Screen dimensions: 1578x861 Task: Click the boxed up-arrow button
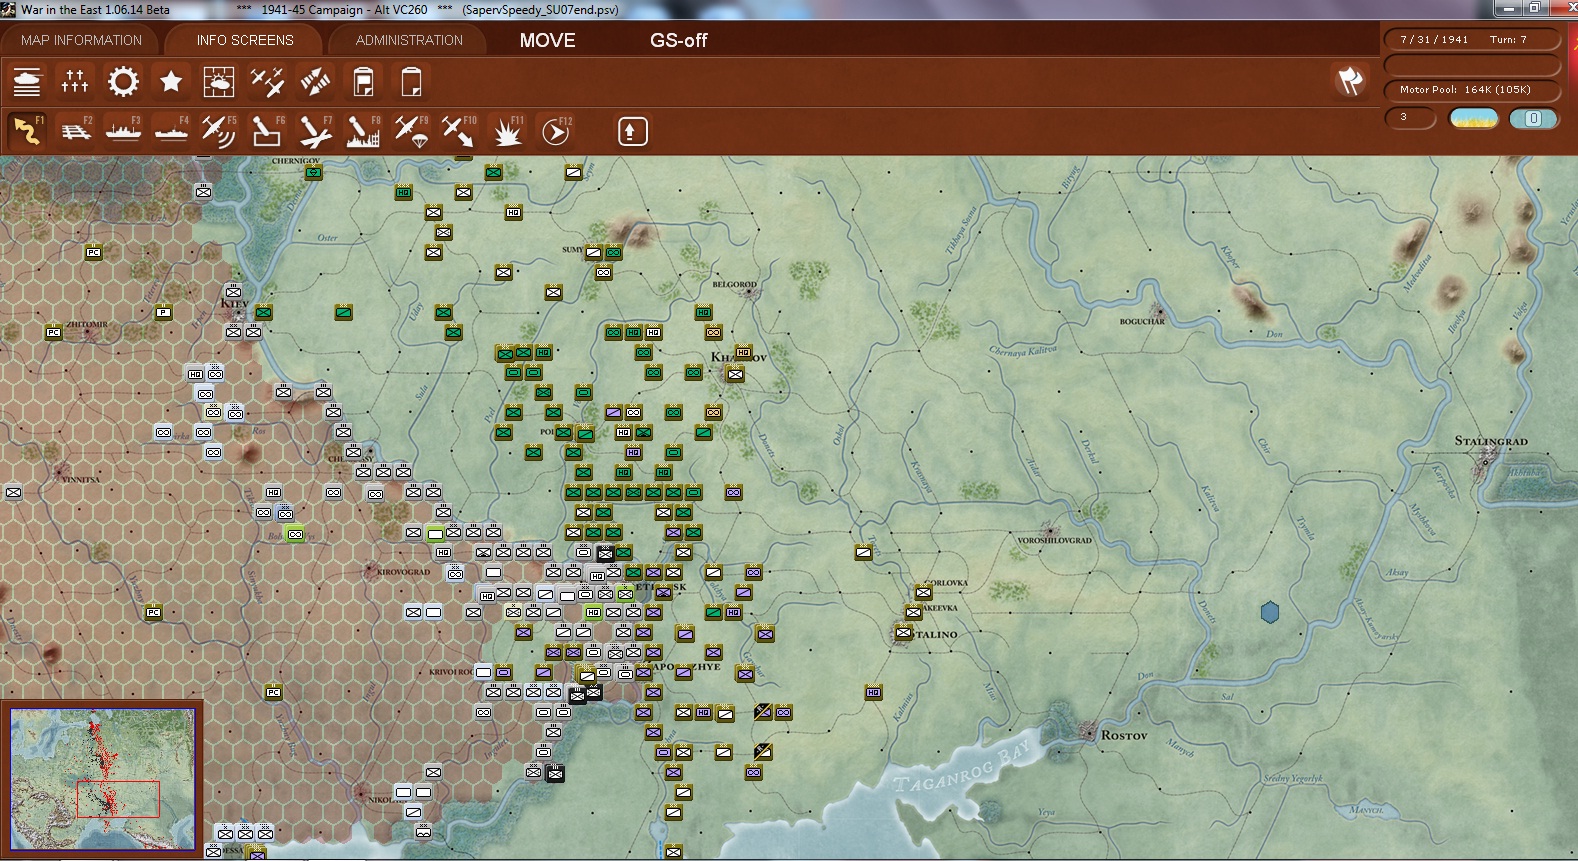pyautogui.click(x=632, y=131)
